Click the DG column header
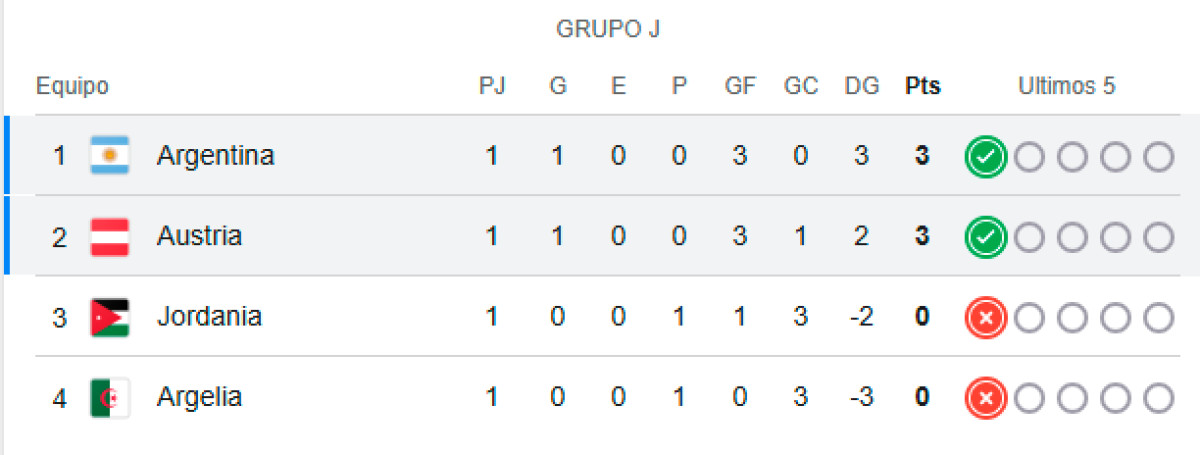The image size is (1200, 455). point(861,87)
